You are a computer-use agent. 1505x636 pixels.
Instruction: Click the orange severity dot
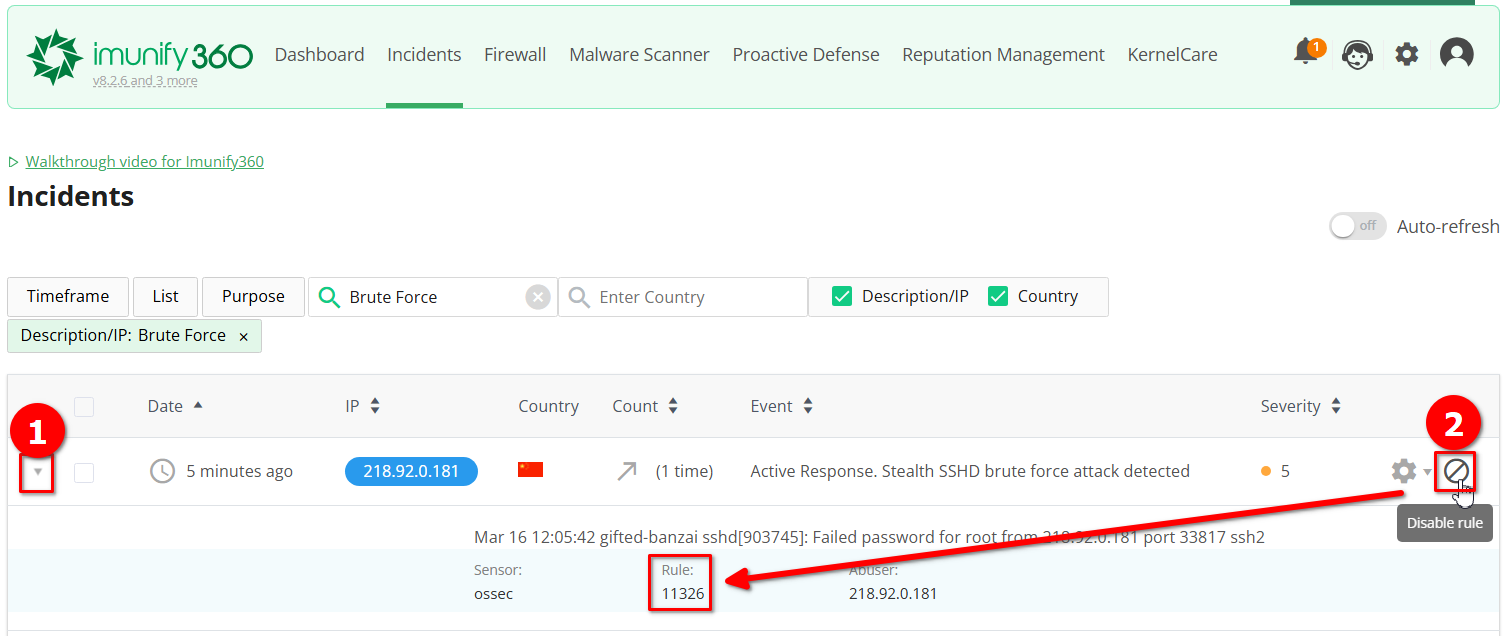[x=1266, y=471]
